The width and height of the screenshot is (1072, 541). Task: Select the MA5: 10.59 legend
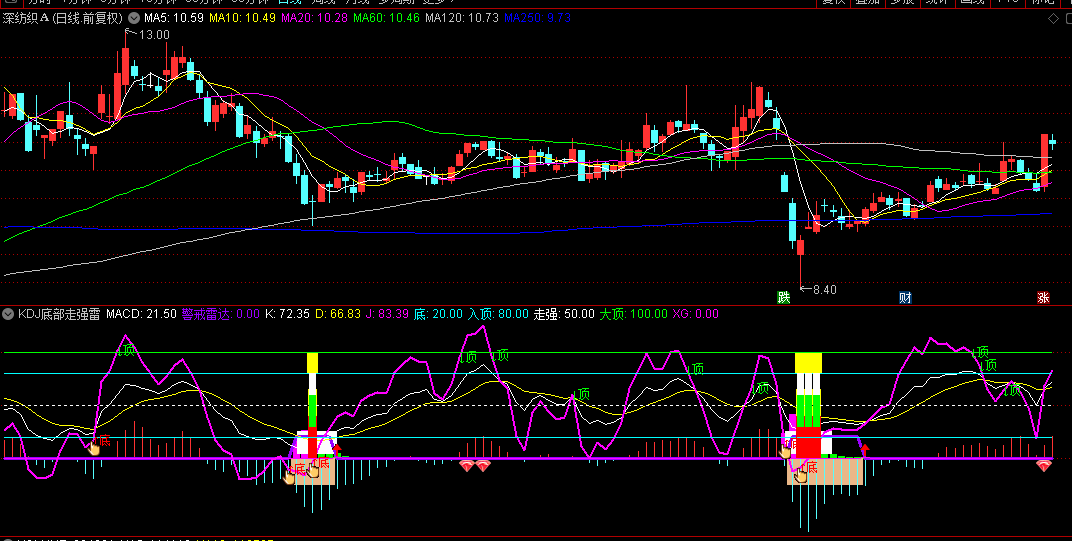tap(173, 18)
